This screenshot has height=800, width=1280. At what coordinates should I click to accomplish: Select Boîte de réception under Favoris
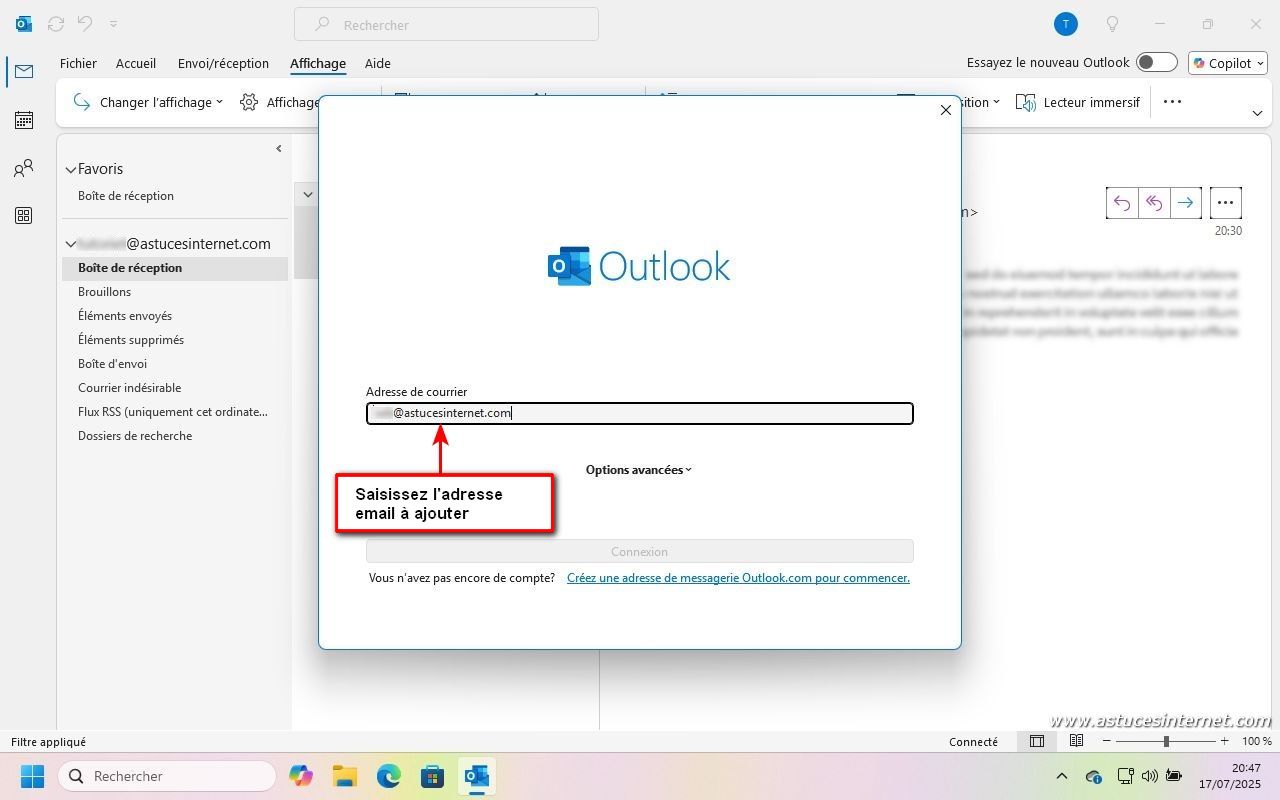point(126,196)
